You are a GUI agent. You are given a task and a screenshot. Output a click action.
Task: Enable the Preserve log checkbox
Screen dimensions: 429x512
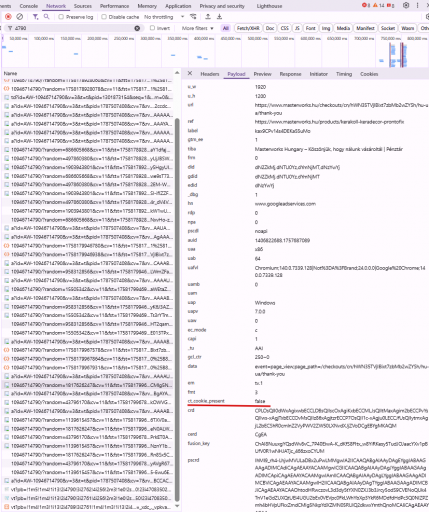pyautogui.click(x=61, y=17)
